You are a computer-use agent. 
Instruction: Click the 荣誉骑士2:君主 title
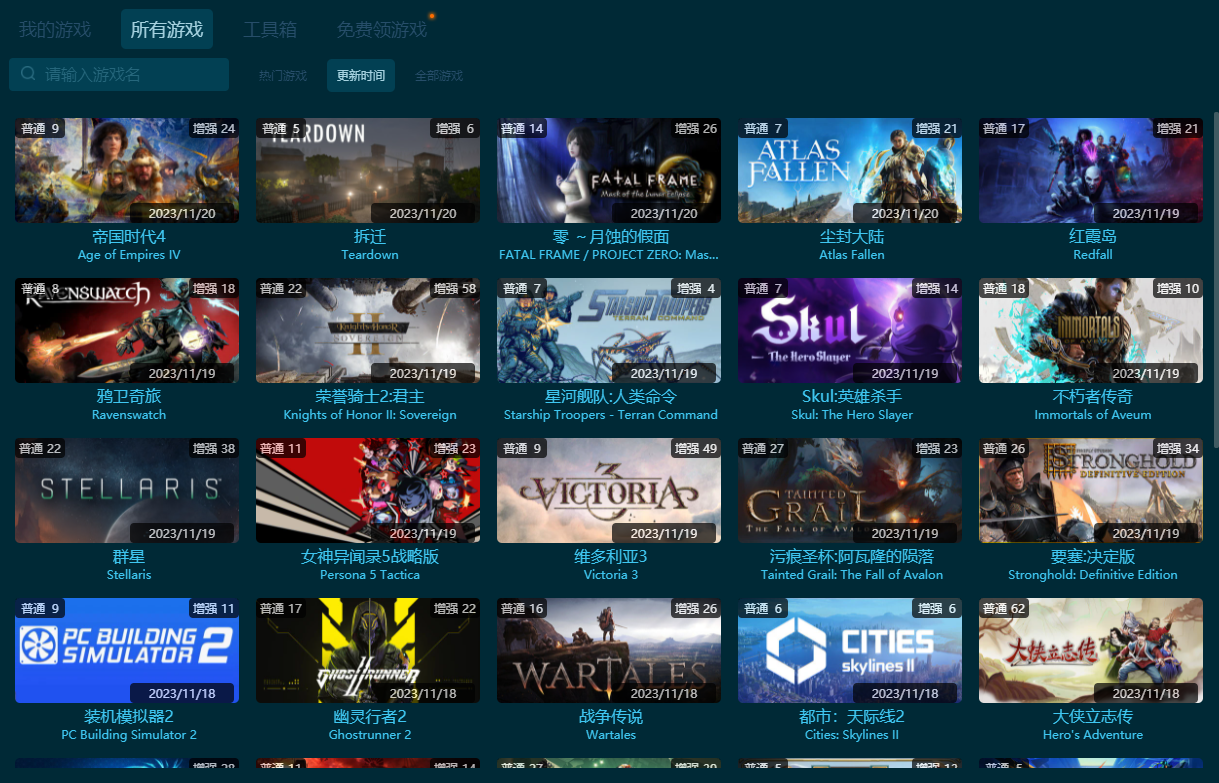370,397
